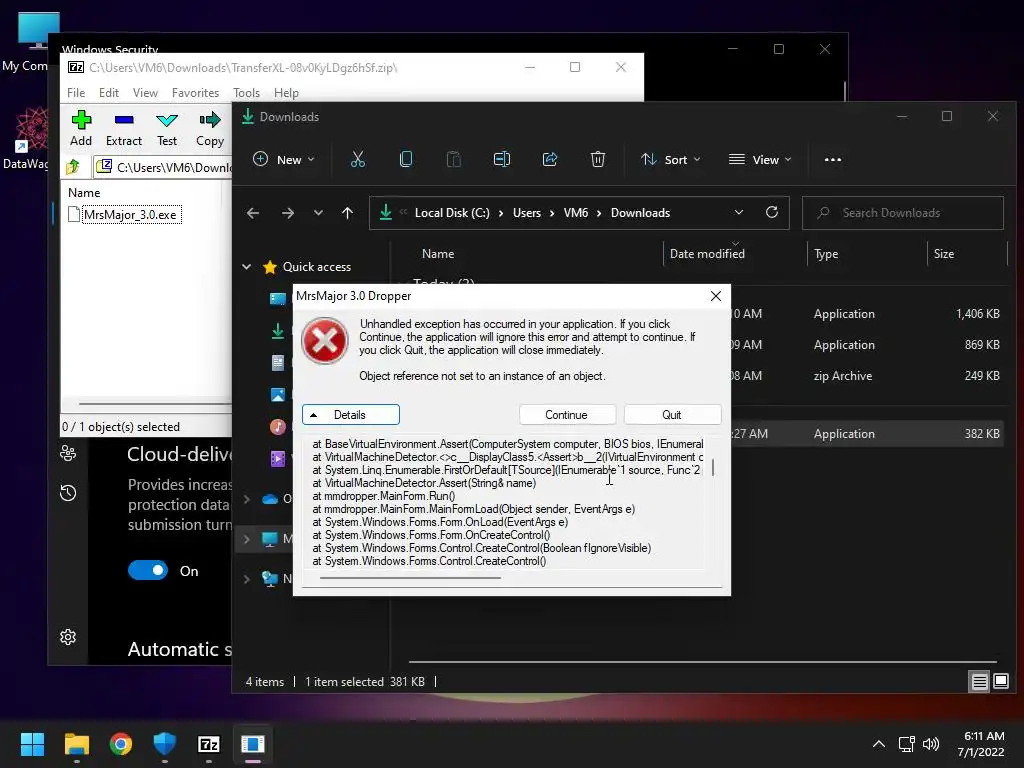Open View menu in 7-Zip
The width and height of the screenshot is (1024, 768).
click(145, 93)
